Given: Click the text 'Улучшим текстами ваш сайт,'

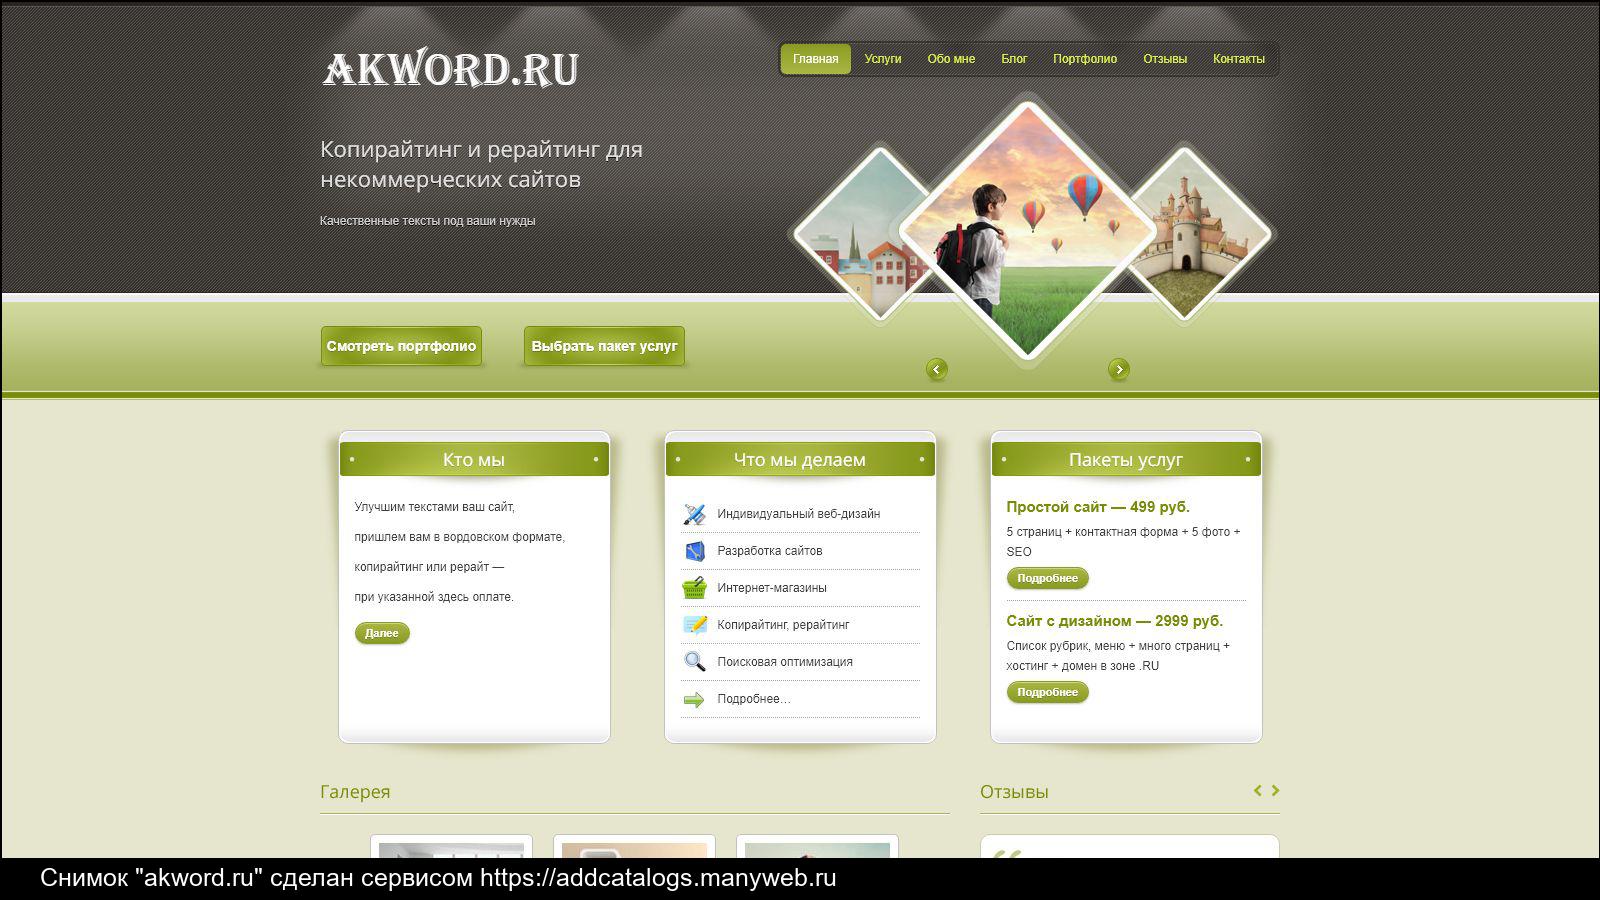Looking at the screenshot, I should [434, 507].
